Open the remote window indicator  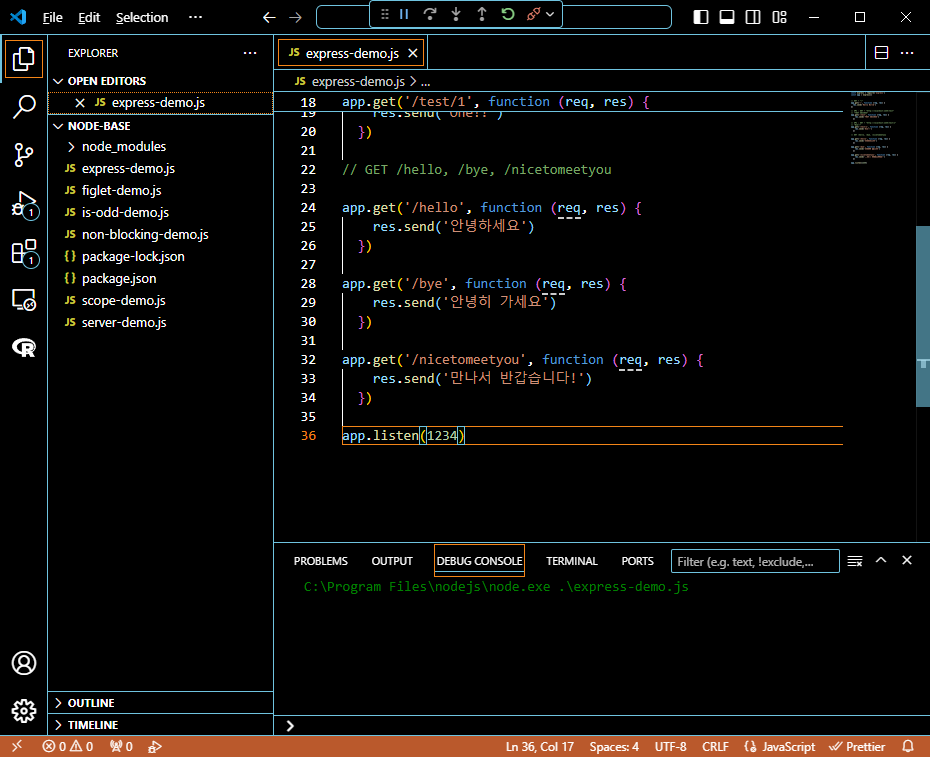click(17, 746)
